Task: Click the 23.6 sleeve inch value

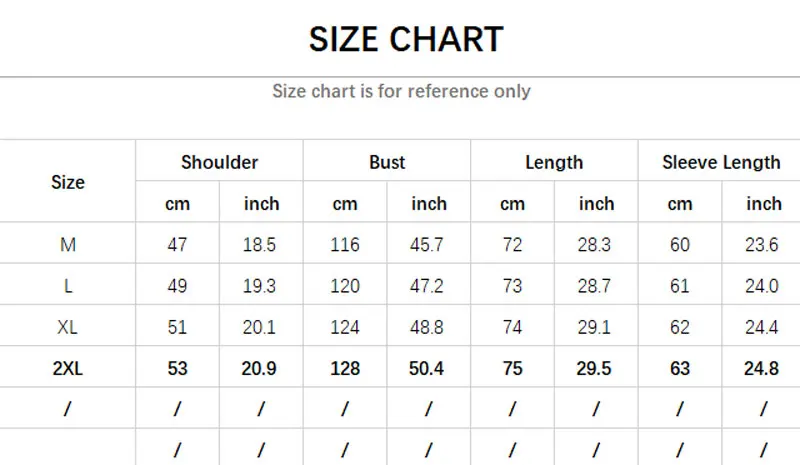Action: [763, 245]
